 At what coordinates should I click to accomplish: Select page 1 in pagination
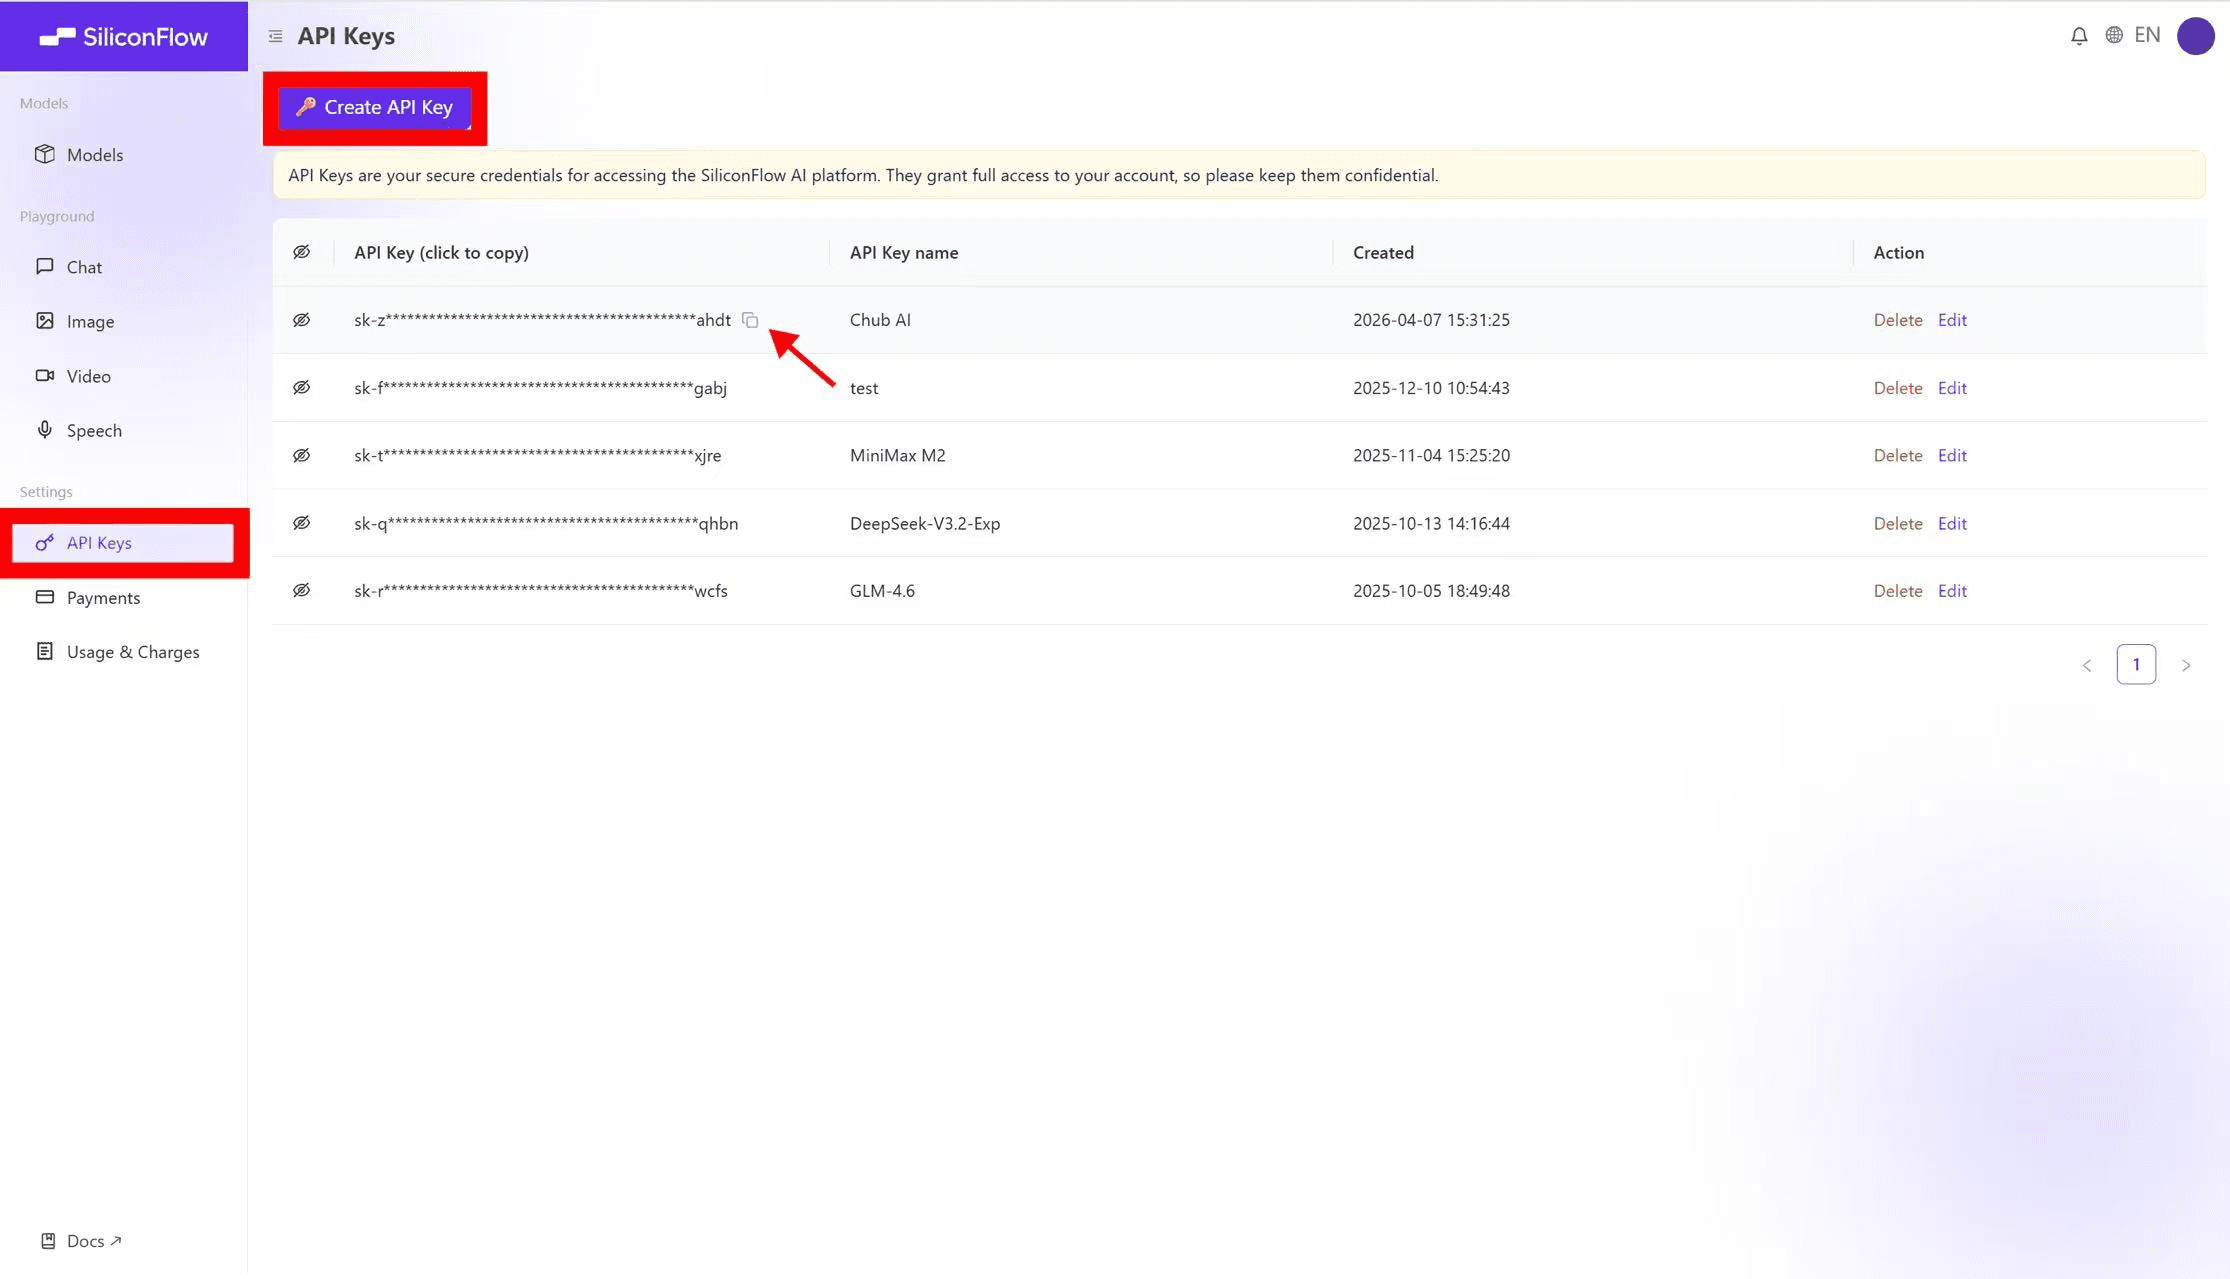point(2136,665)
